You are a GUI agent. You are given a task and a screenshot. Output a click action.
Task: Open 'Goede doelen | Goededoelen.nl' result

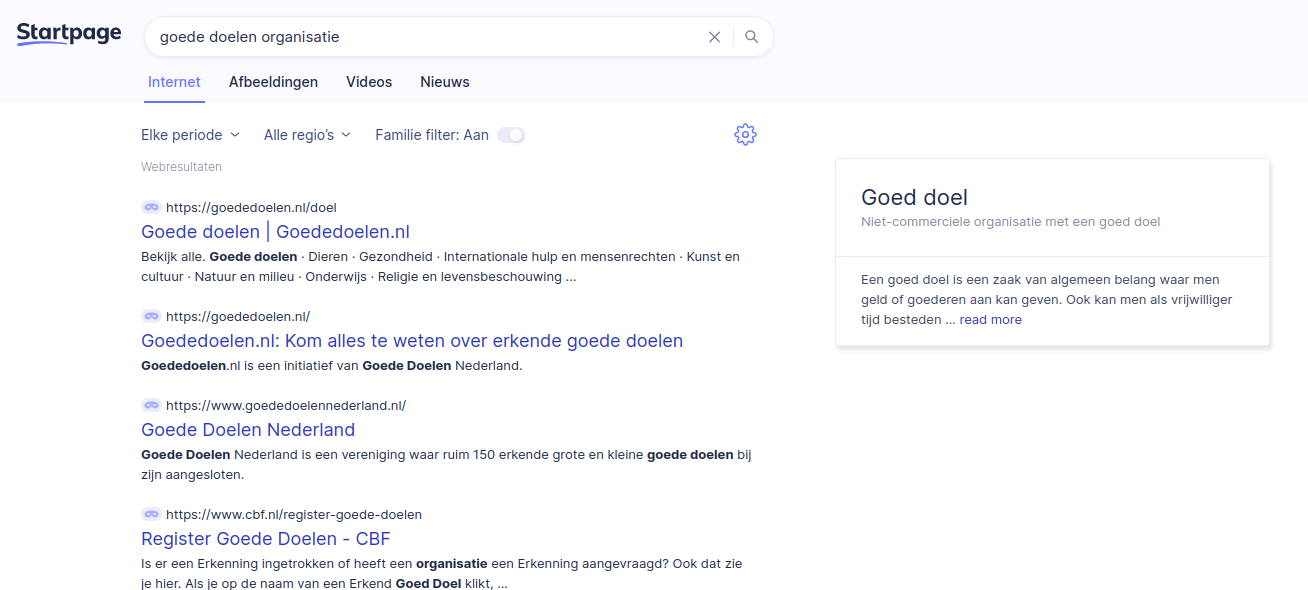[275, 232]
